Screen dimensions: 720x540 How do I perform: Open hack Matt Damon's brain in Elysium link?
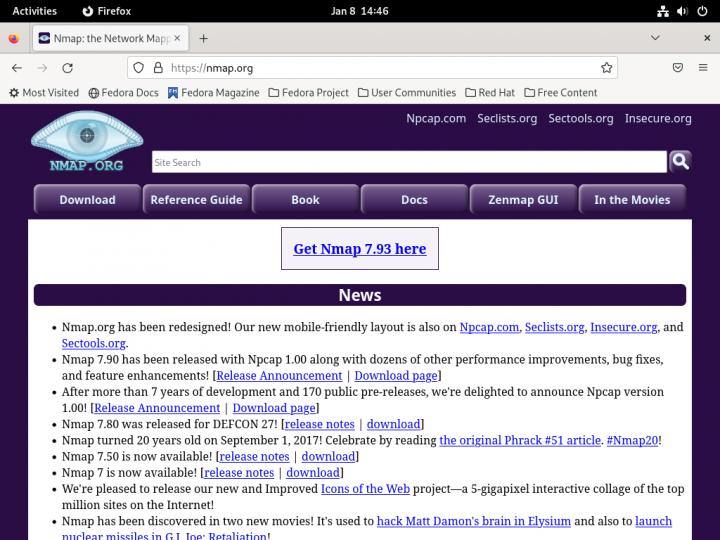pyautogui.click(x=473, y=521)
